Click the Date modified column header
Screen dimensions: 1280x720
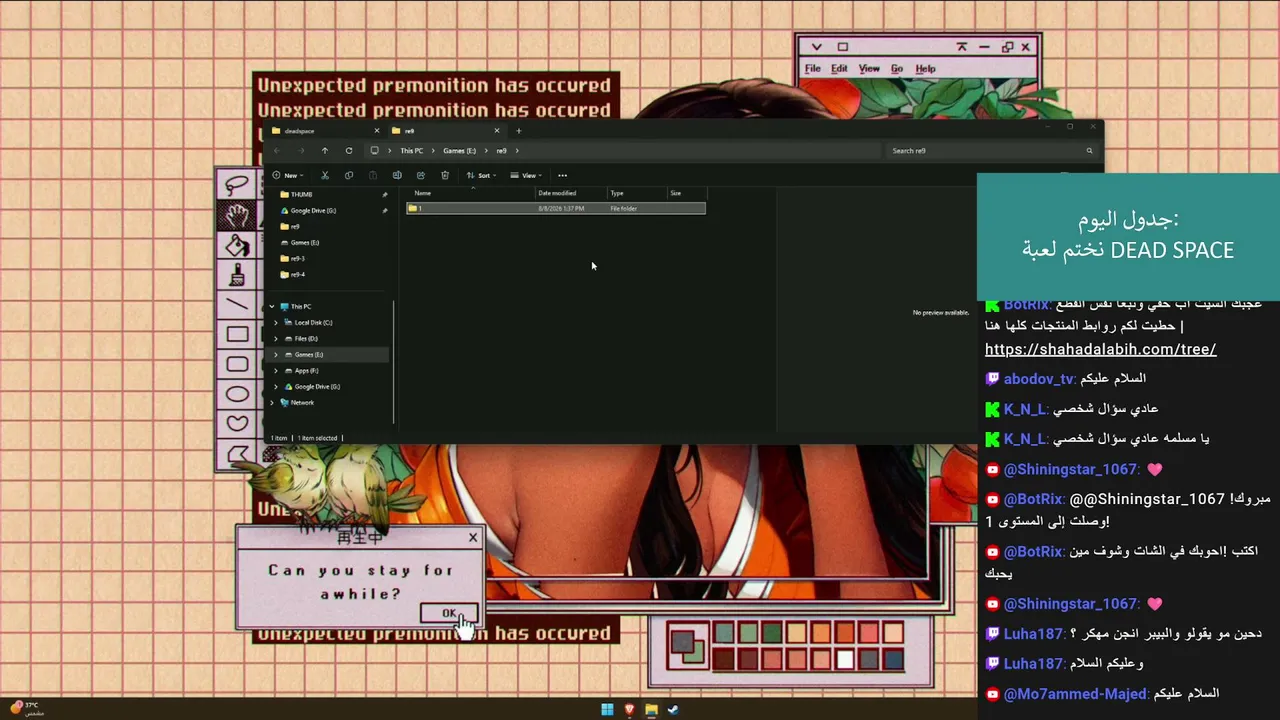pos(571,193)
